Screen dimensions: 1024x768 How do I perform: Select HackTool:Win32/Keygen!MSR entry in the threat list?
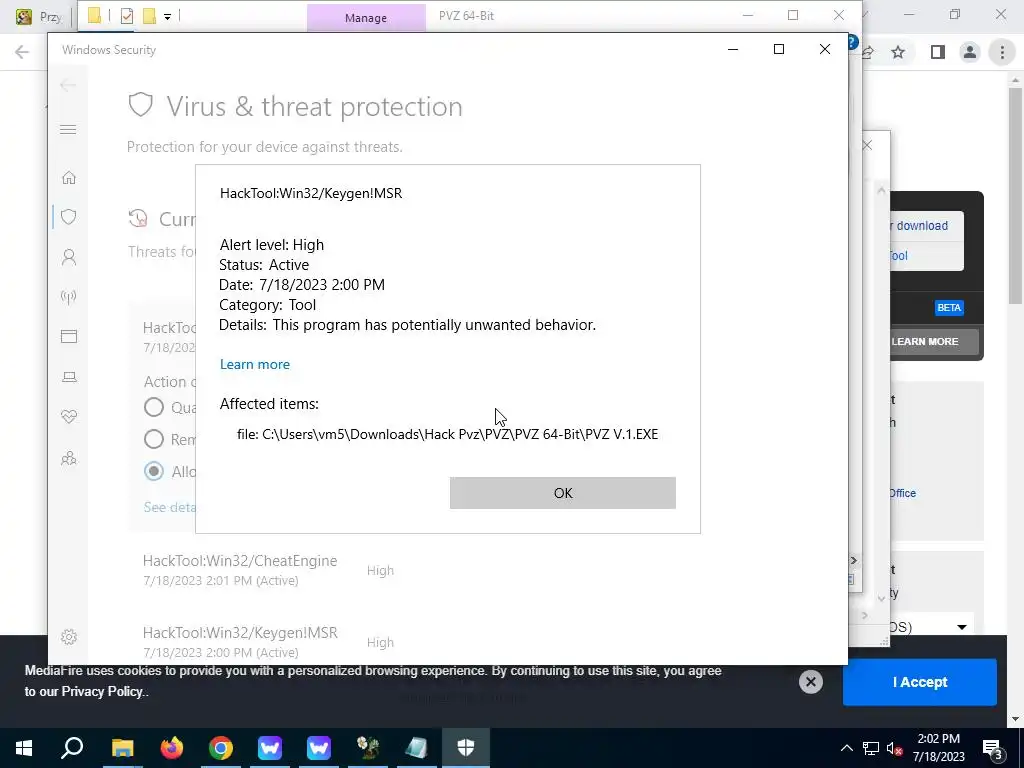tap(268, 642)
